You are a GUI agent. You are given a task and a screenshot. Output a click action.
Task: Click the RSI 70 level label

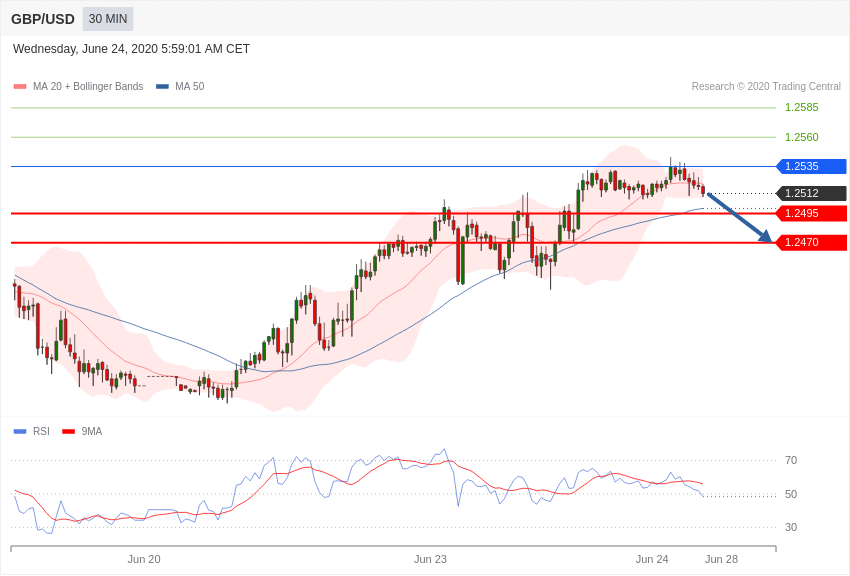(791, 461)
